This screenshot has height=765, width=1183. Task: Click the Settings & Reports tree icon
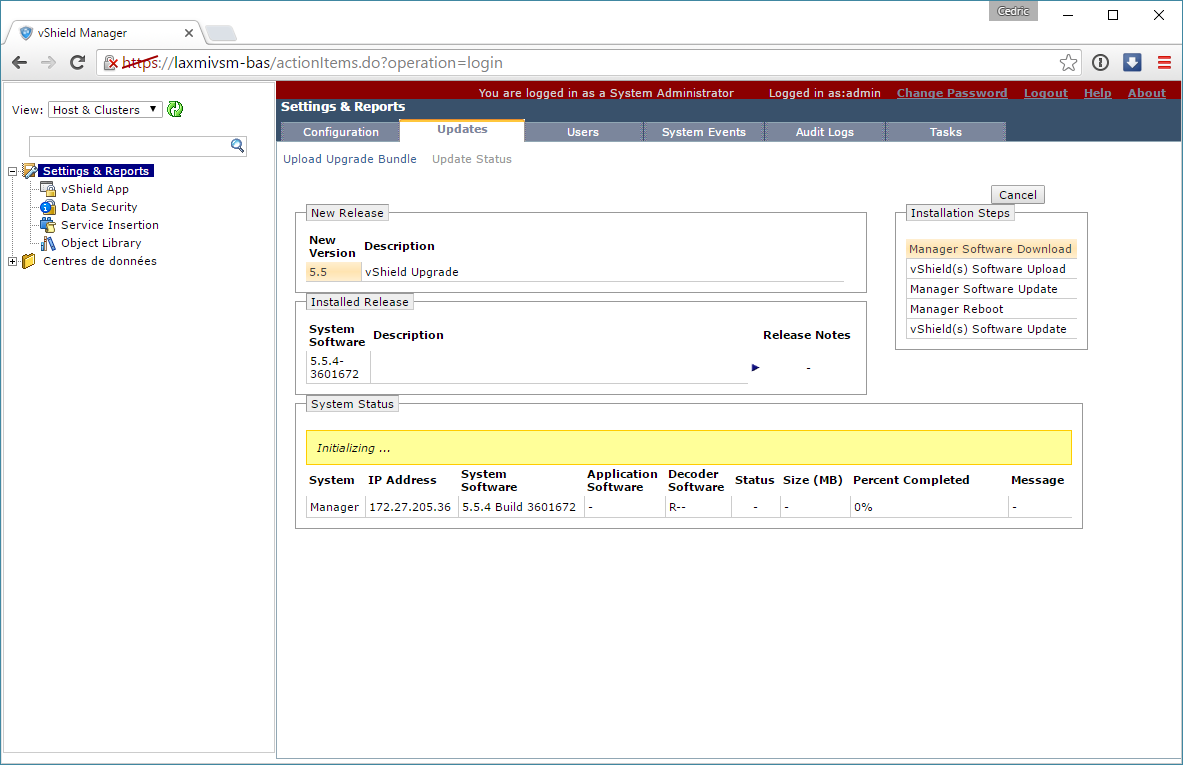29,171
